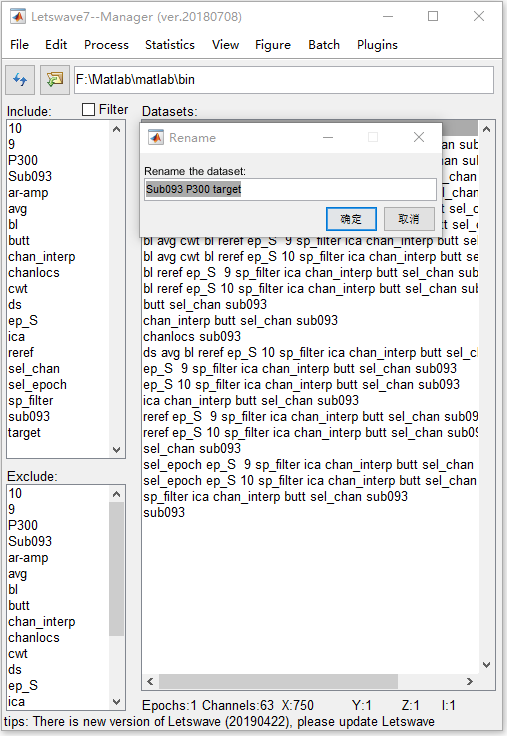Screen dimensions: 507x736
Task: Enable the Filter checkbox
Action: pyautogui.click(x=88, y=109)
